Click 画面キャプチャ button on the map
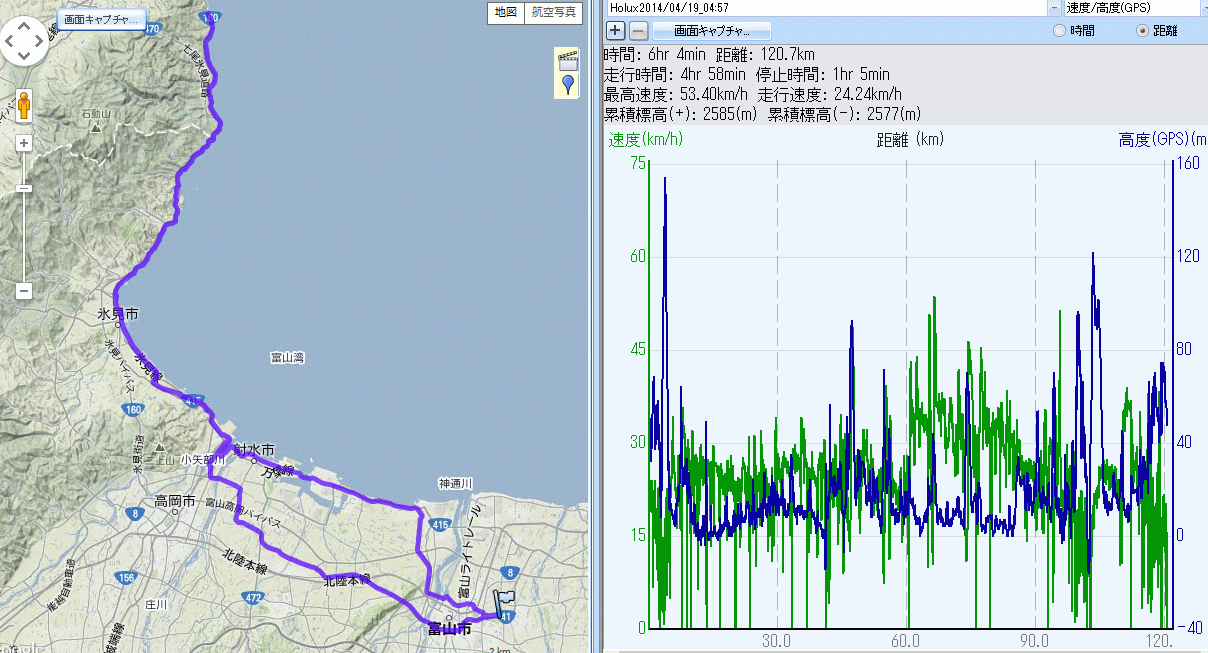Screen dimensions: 1208x653 (x=101, y=19)
